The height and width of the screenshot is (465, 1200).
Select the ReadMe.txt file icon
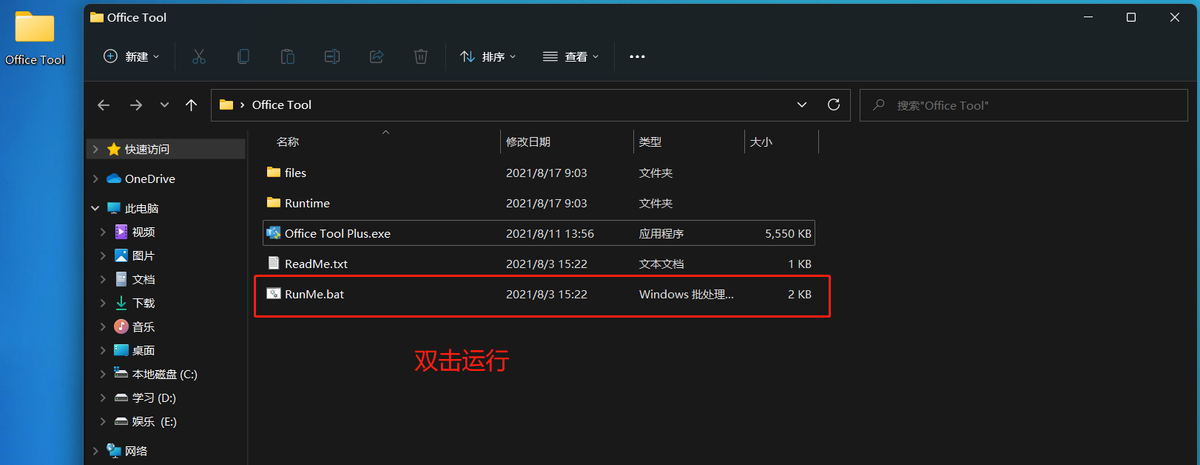coord(274,264)
